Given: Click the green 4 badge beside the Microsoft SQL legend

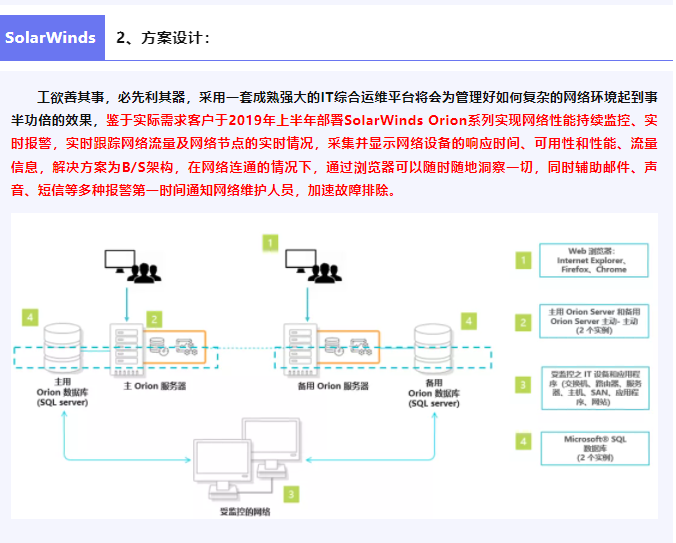Looking at the screenshot, I should tap(523, 441).
